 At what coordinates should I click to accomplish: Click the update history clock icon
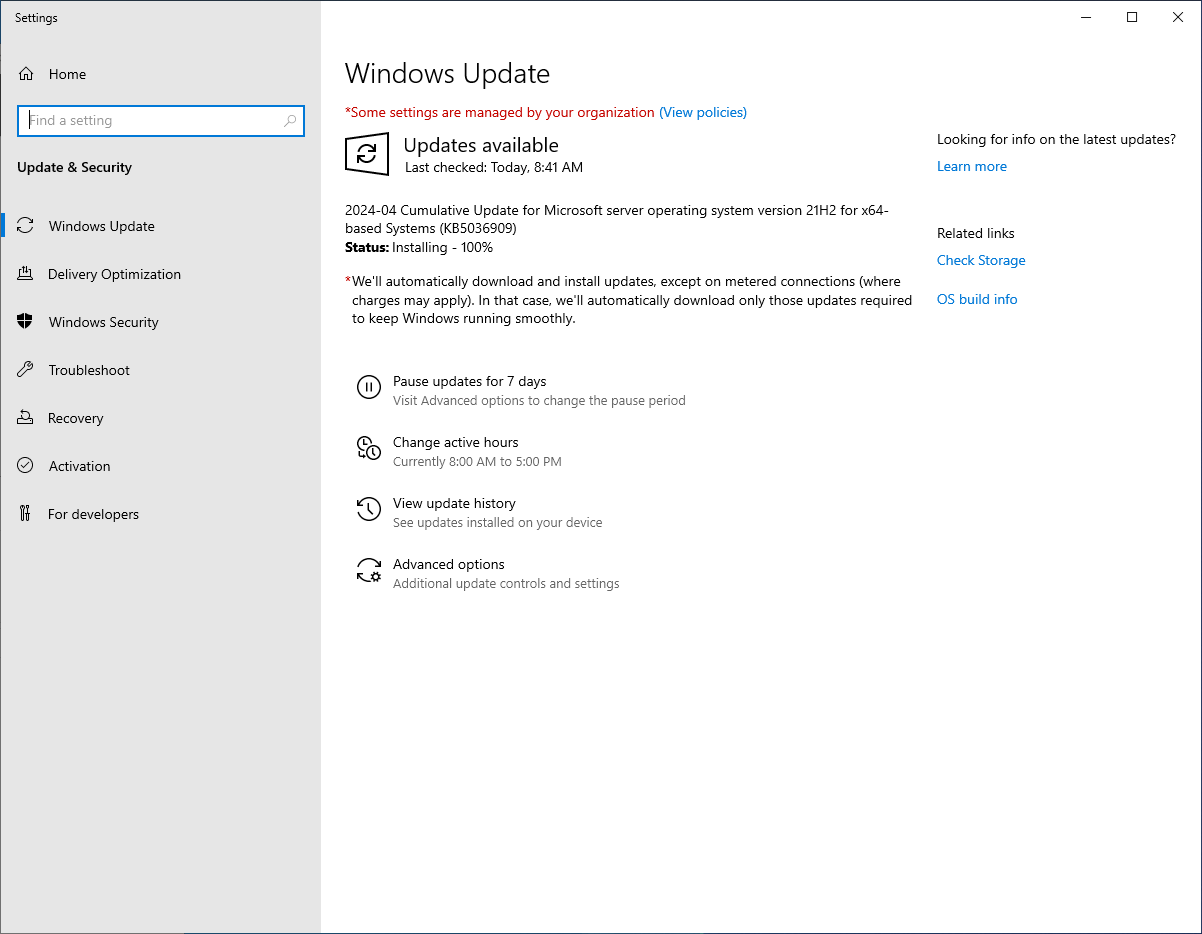369,509
